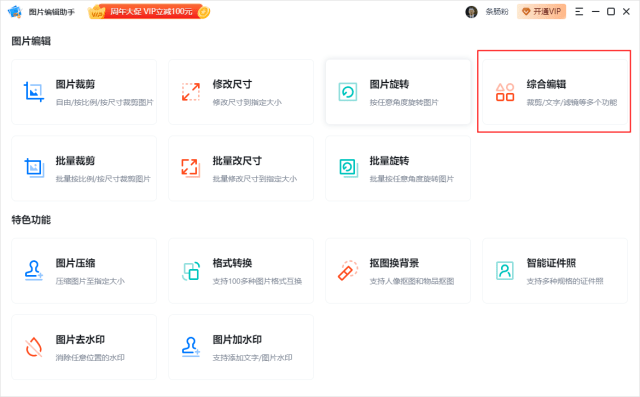The image size is (640, 397).
Task: Open 图片去水印 card title
Action: click(x=80, y=339)
